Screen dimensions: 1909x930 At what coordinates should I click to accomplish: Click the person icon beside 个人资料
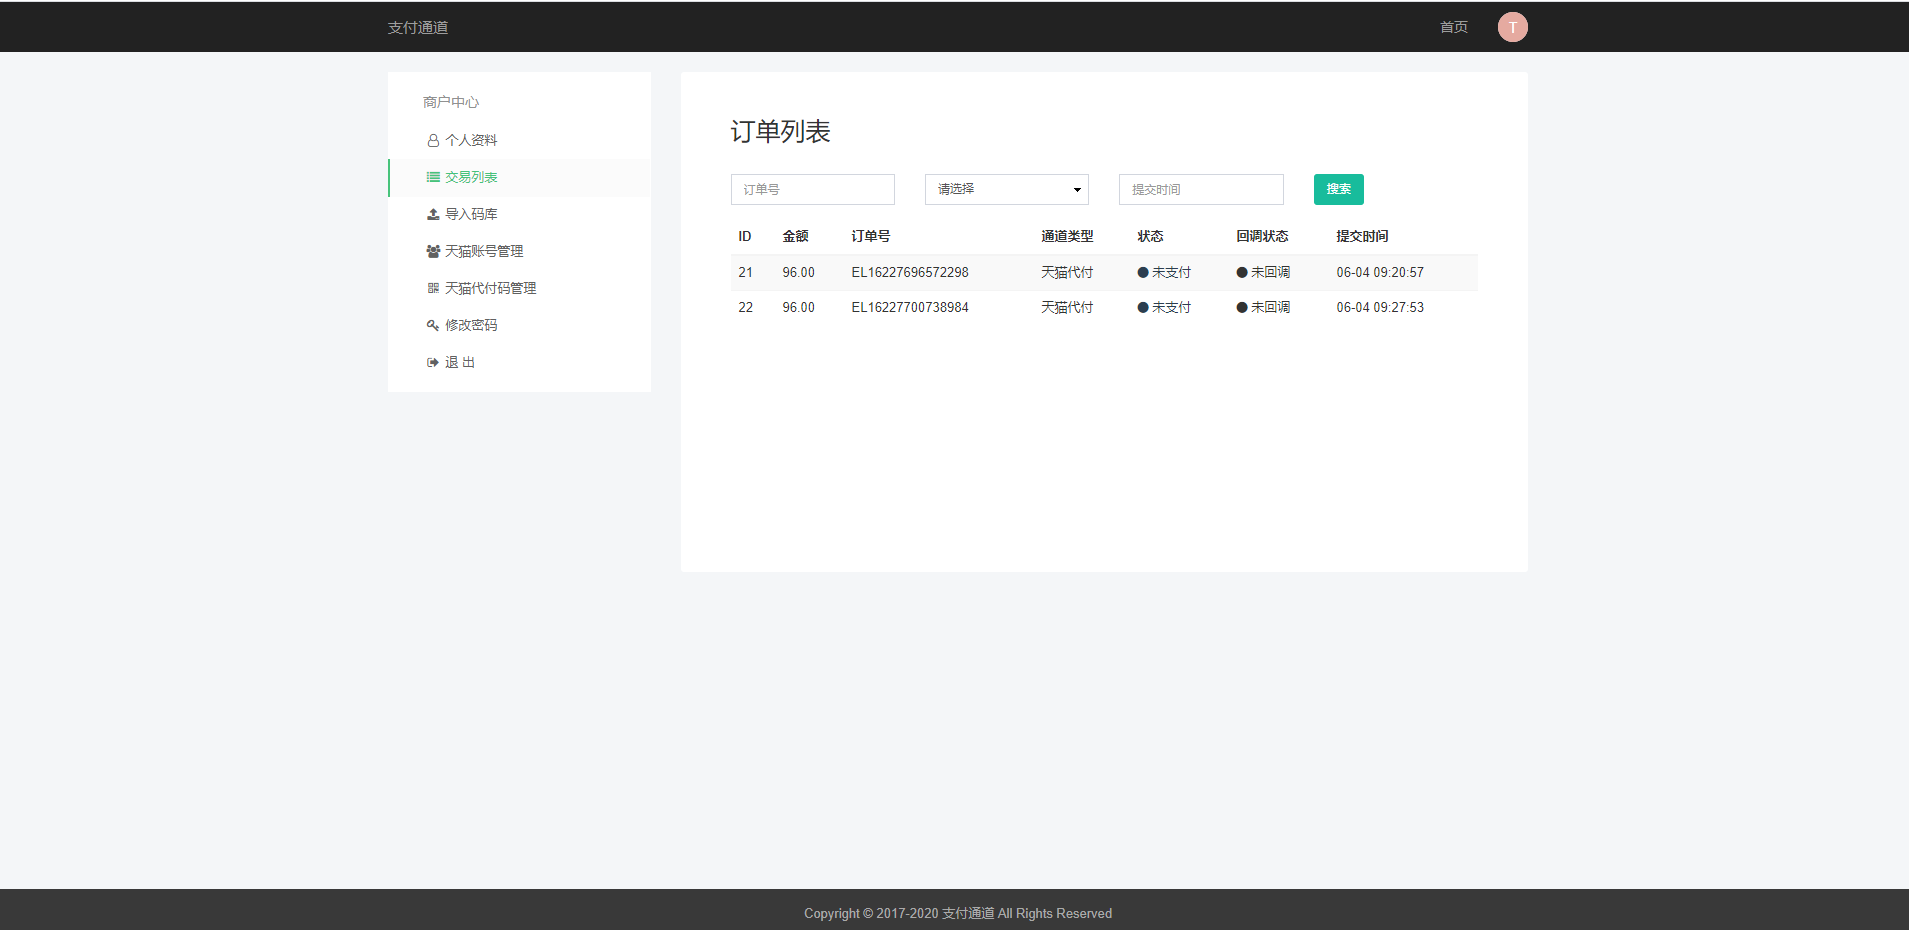[433, 141]
